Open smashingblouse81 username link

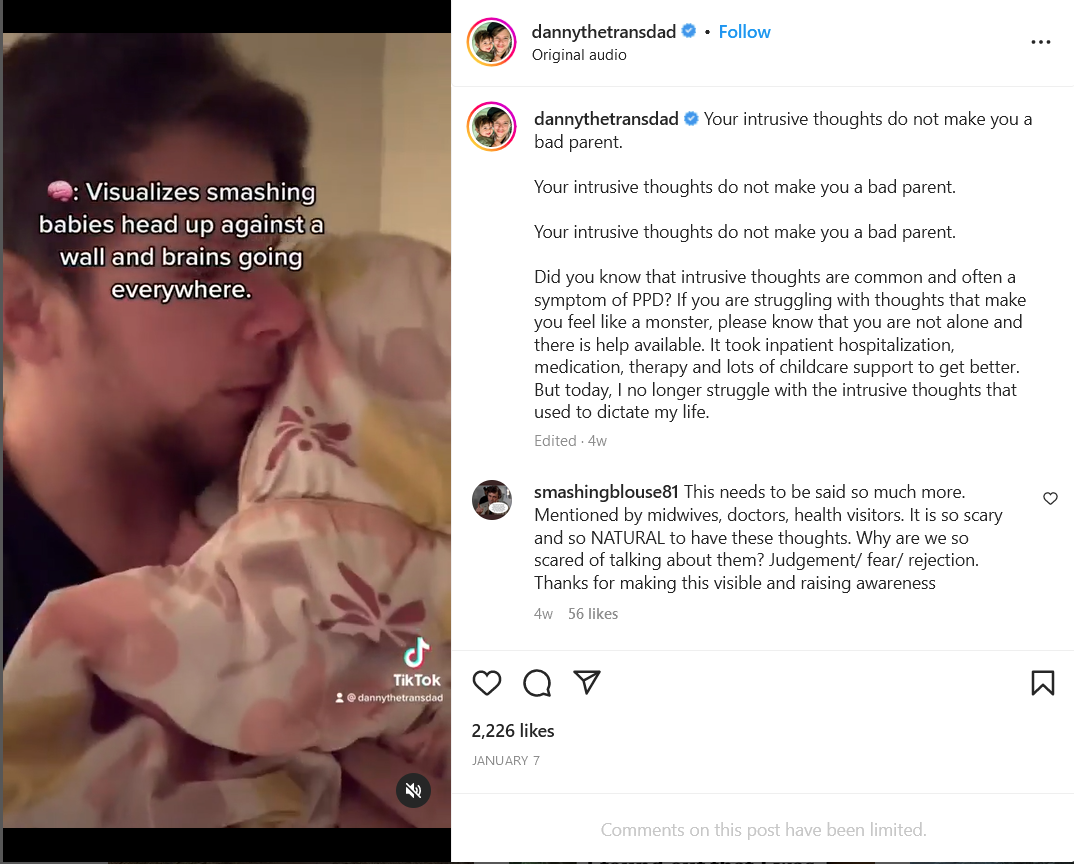pos(605,492)
